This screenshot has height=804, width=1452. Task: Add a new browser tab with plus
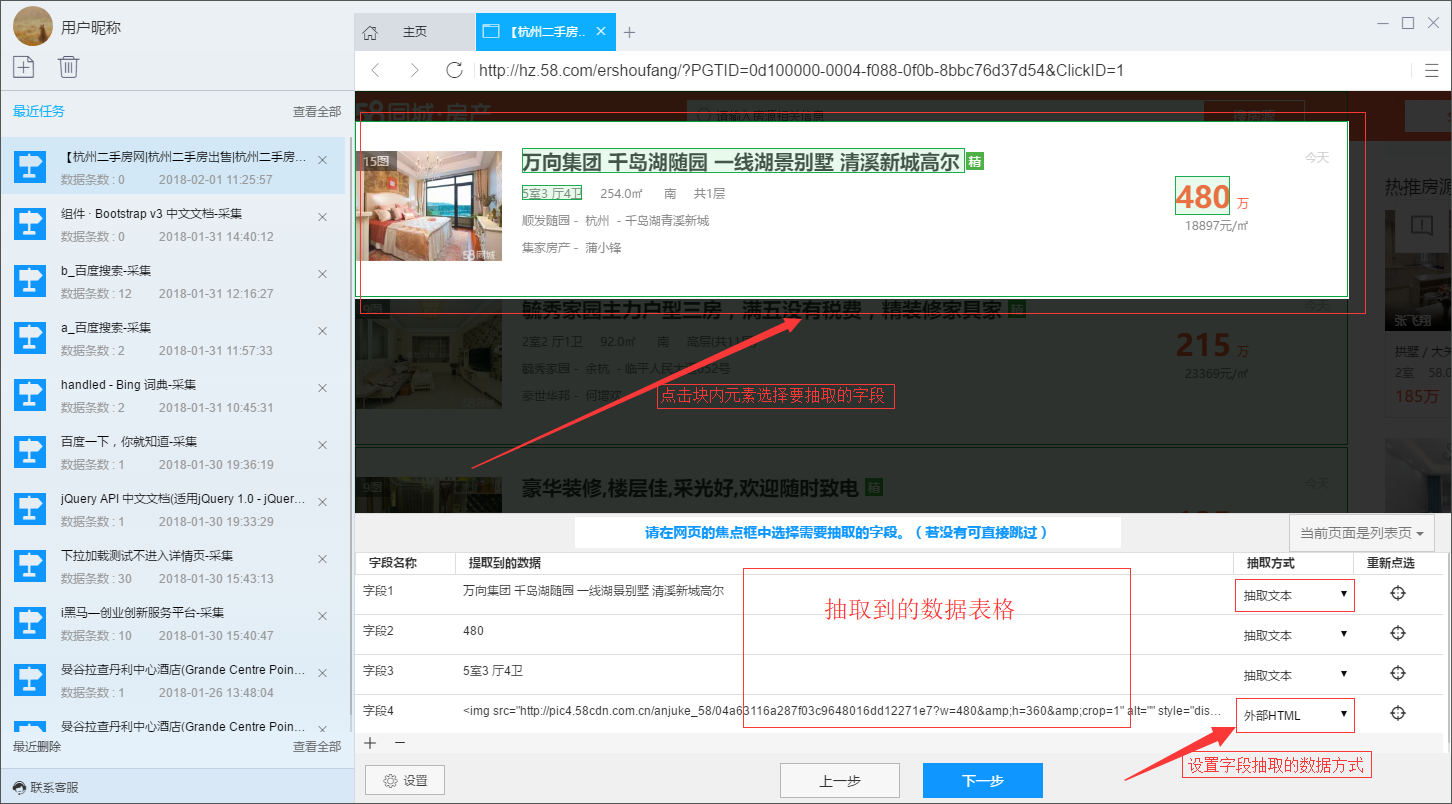(629, 32)
